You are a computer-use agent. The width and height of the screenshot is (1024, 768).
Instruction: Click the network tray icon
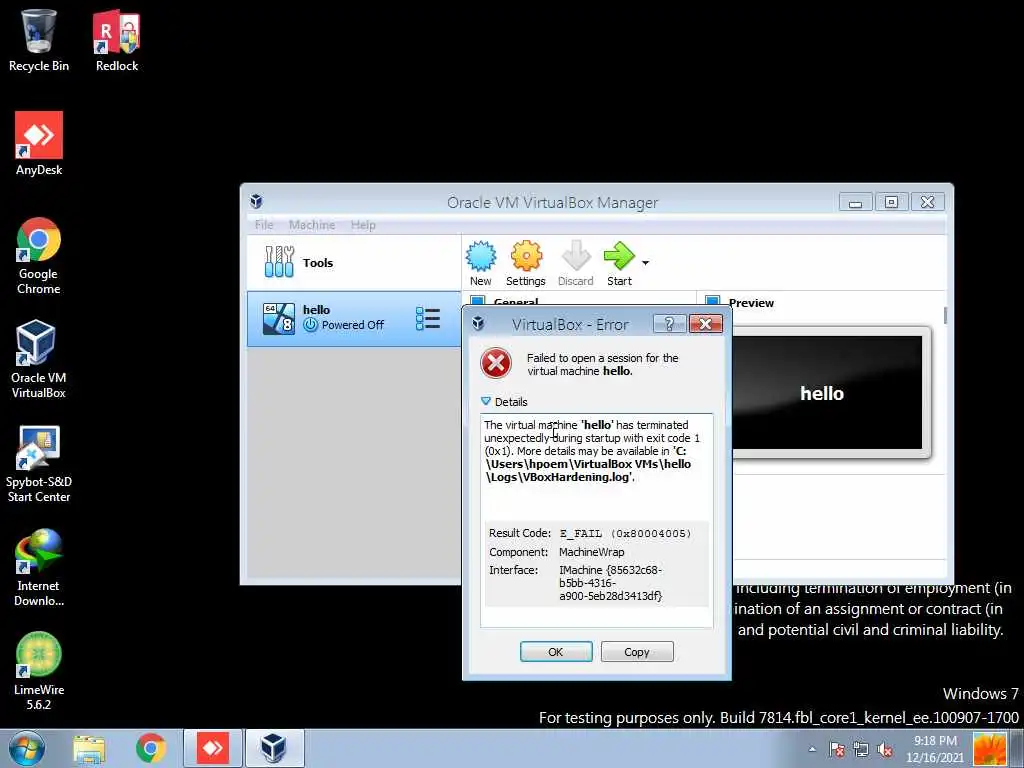861,749
